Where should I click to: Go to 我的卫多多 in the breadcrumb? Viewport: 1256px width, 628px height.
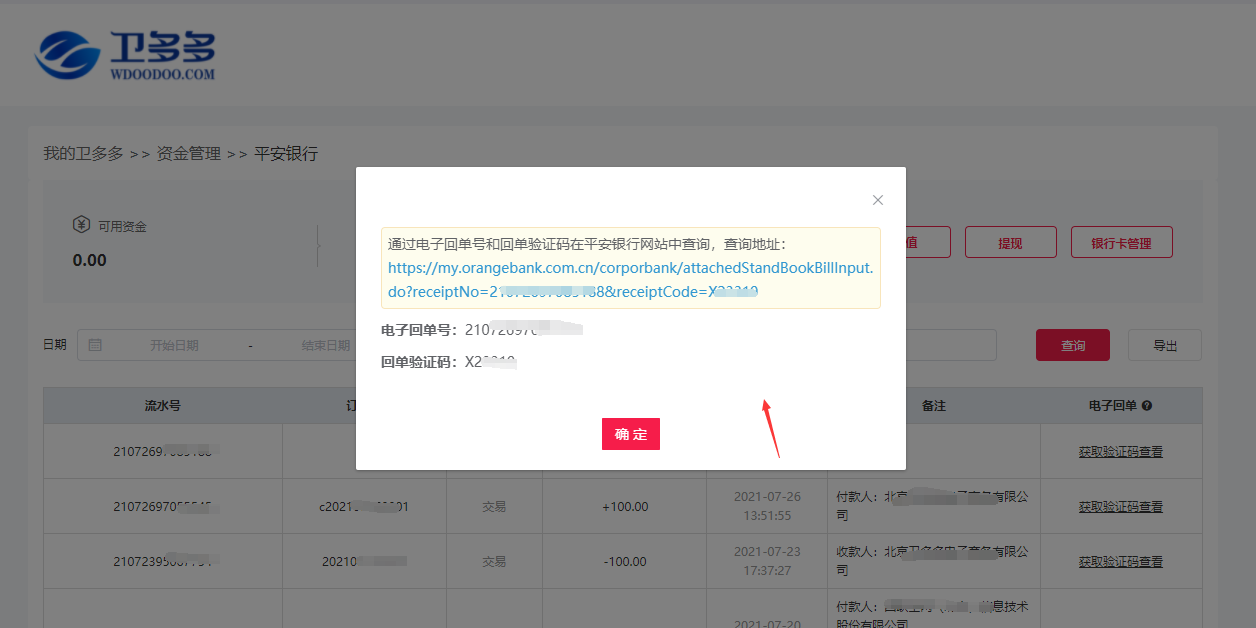click(x=83, y=154)
